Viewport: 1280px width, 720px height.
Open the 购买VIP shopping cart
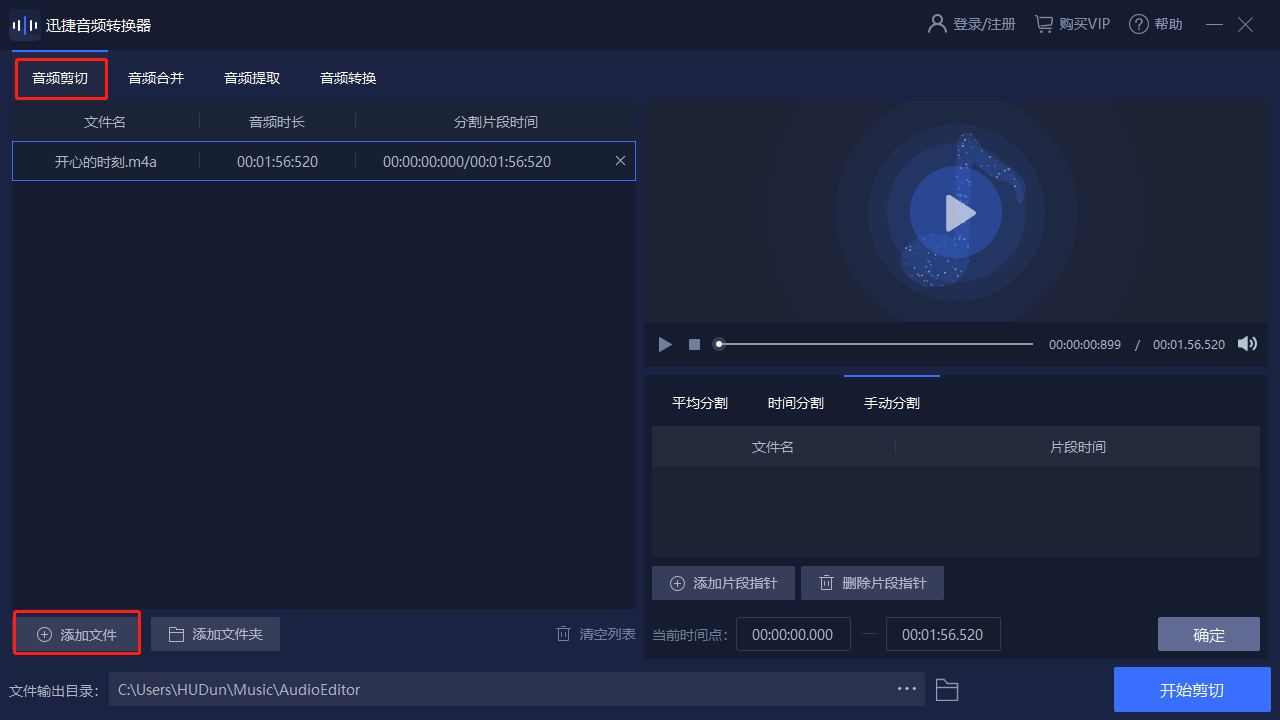point(1072,24)
